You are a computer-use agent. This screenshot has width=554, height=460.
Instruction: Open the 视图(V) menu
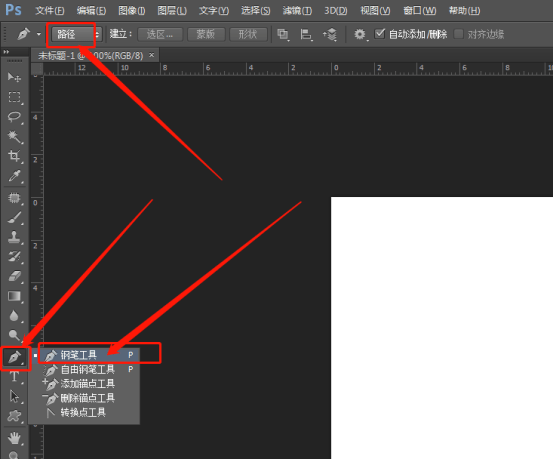tap(375, 11)
